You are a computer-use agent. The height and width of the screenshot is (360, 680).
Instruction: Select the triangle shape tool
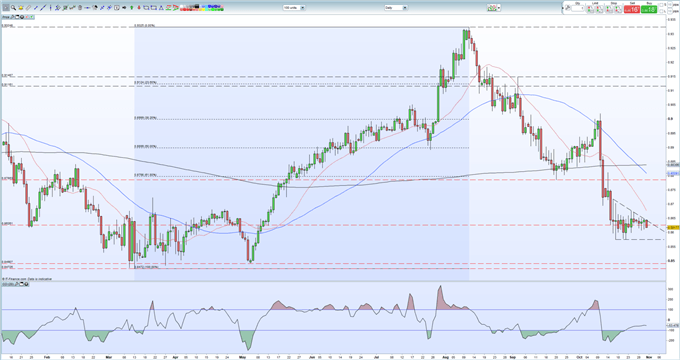point(161,7)
